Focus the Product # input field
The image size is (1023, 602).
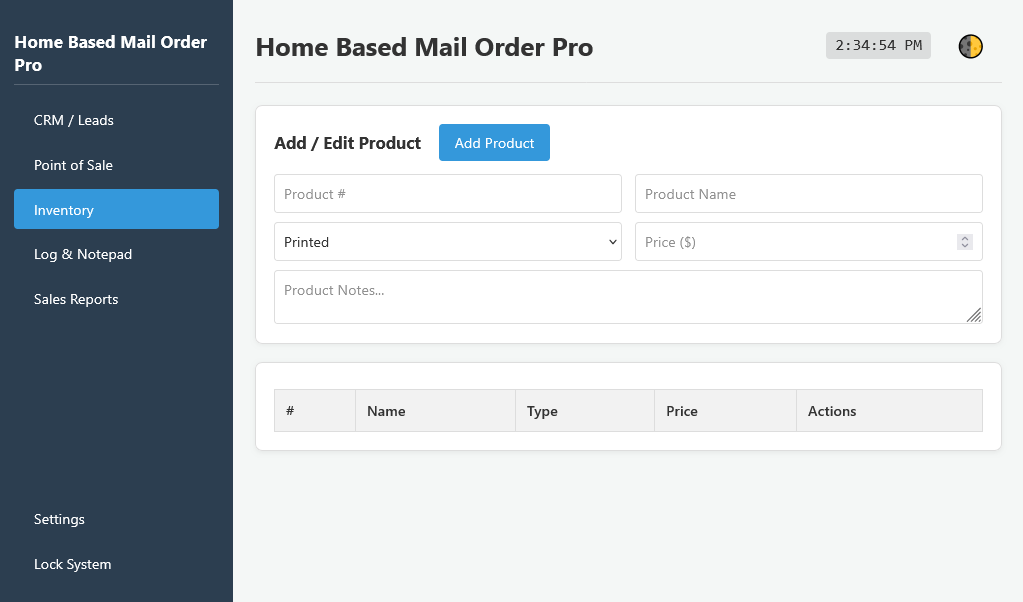448,194
